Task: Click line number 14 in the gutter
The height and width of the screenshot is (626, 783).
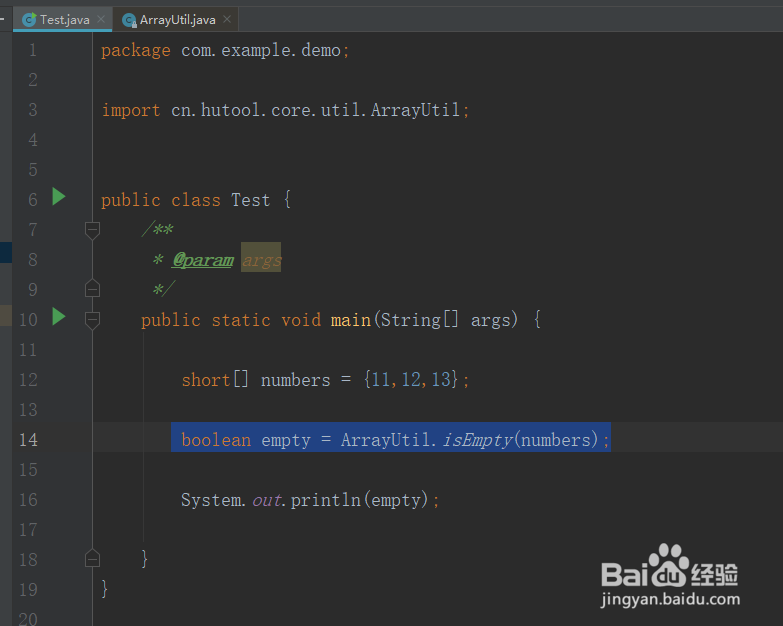Action: pyautogui.click(x=28, y=440)
